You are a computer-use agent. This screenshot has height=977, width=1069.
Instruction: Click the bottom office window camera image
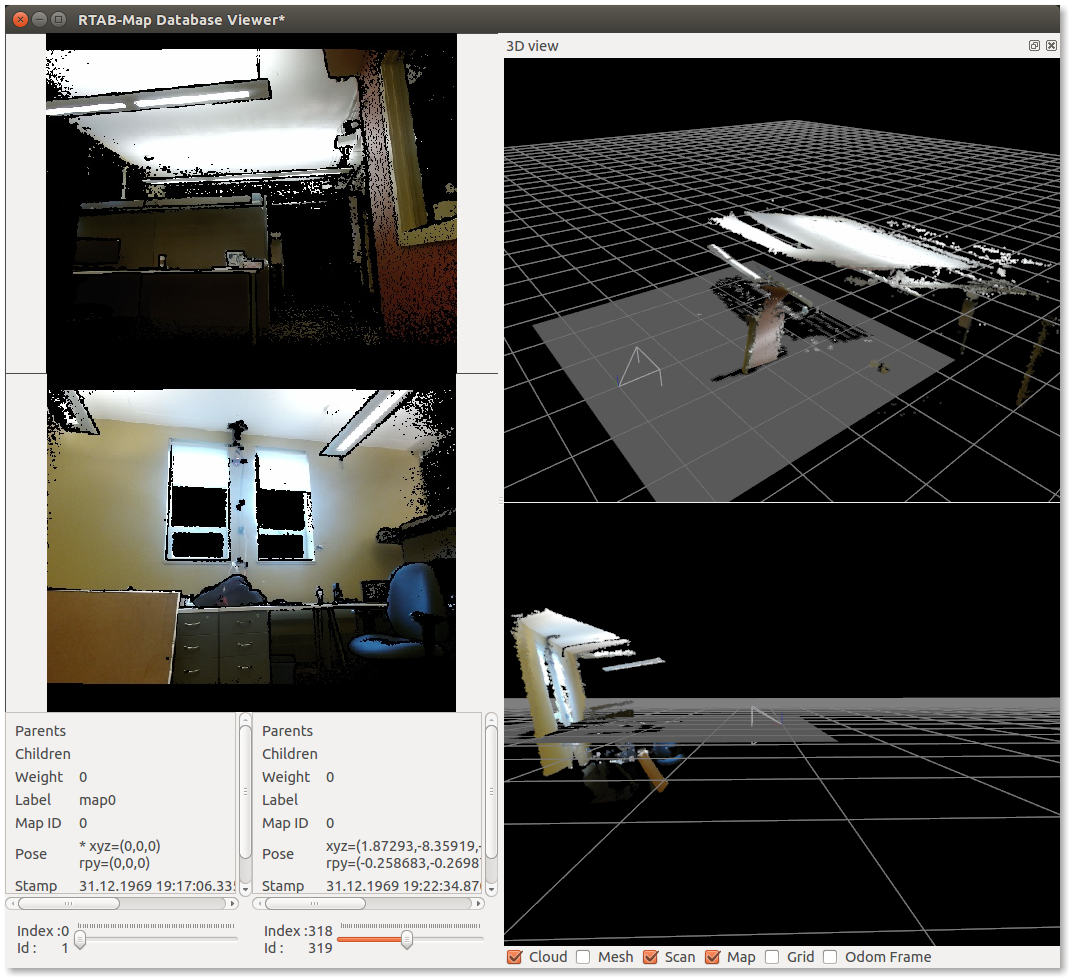[251, 550]
